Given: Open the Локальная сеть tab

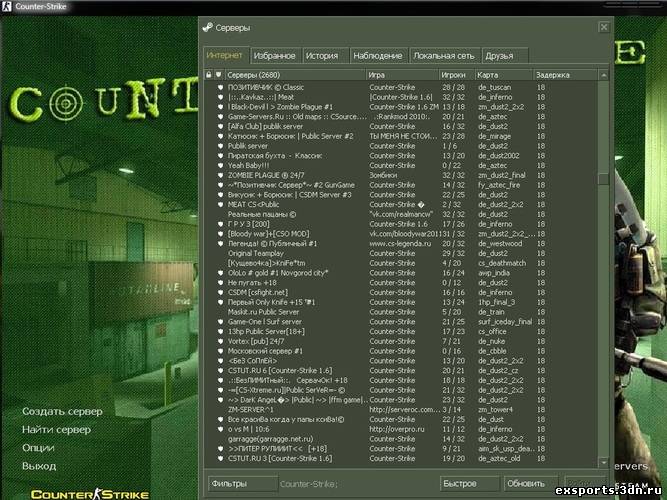Looking at the screenshot, I should (x=445, y=56).
